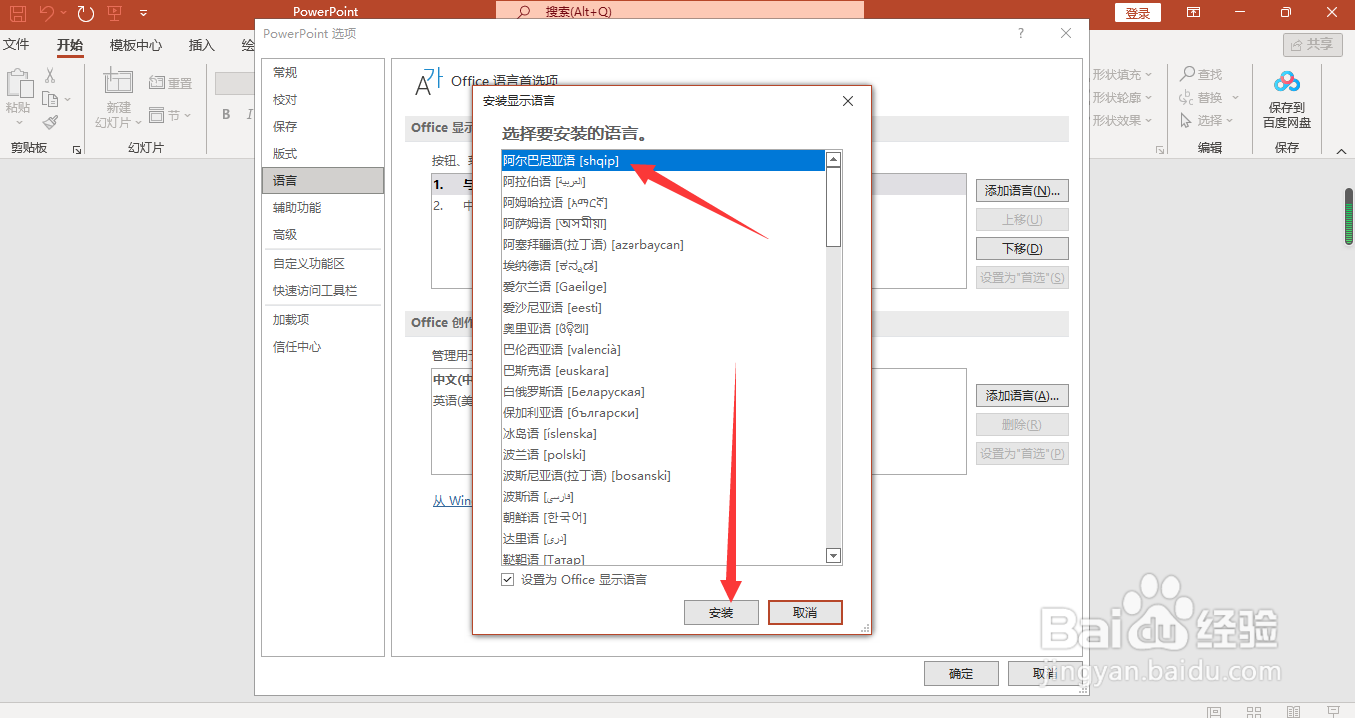
Task: Click the 安装 install button
Action: click(721, 613)
